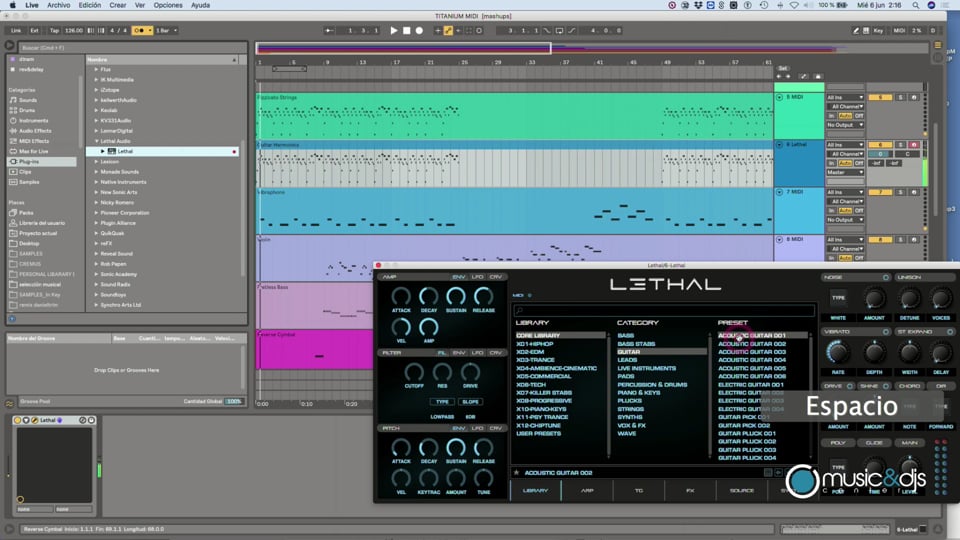The height and width of the screenshot is (540, 960).
Task: Open the quantization 1 Bar dropdown
Action: pos(167,30)
